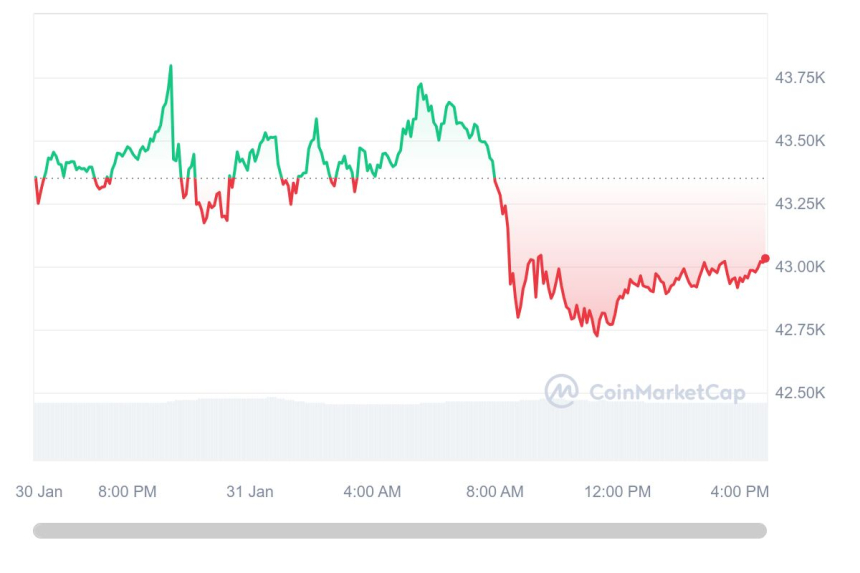Click the CoinMarketCap logo icon
The image size is (860, 573).
(x=561, y=391)
